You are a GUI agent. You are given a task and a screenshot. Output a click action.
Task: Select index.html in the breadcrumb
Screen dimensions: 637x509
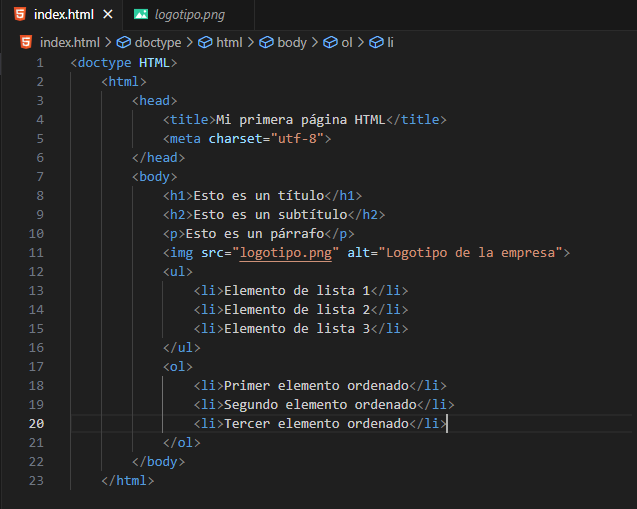point(70,42)
